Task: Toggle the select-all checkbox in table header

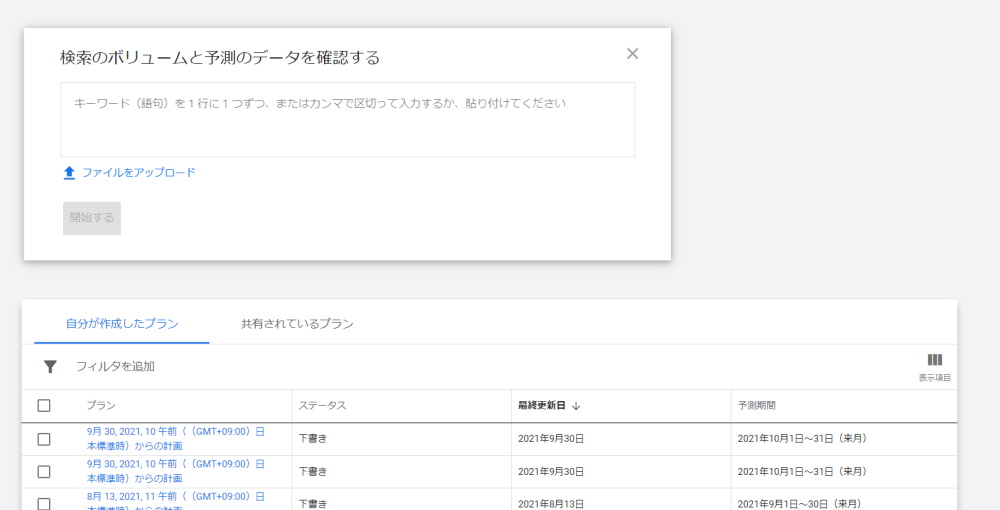Action: pyautogui.click(x=44, y=406)
